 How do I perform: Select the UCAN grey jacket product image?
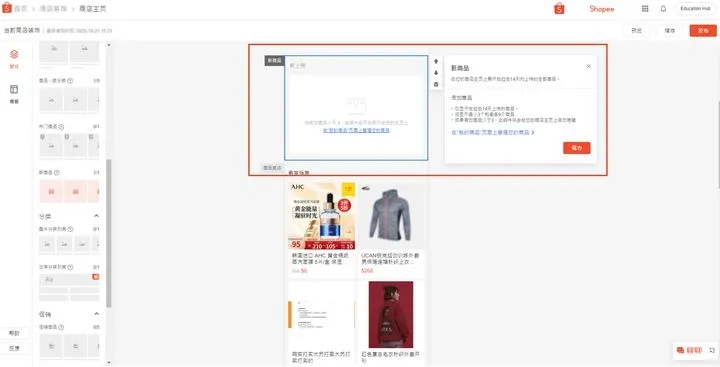pos(392,215)
